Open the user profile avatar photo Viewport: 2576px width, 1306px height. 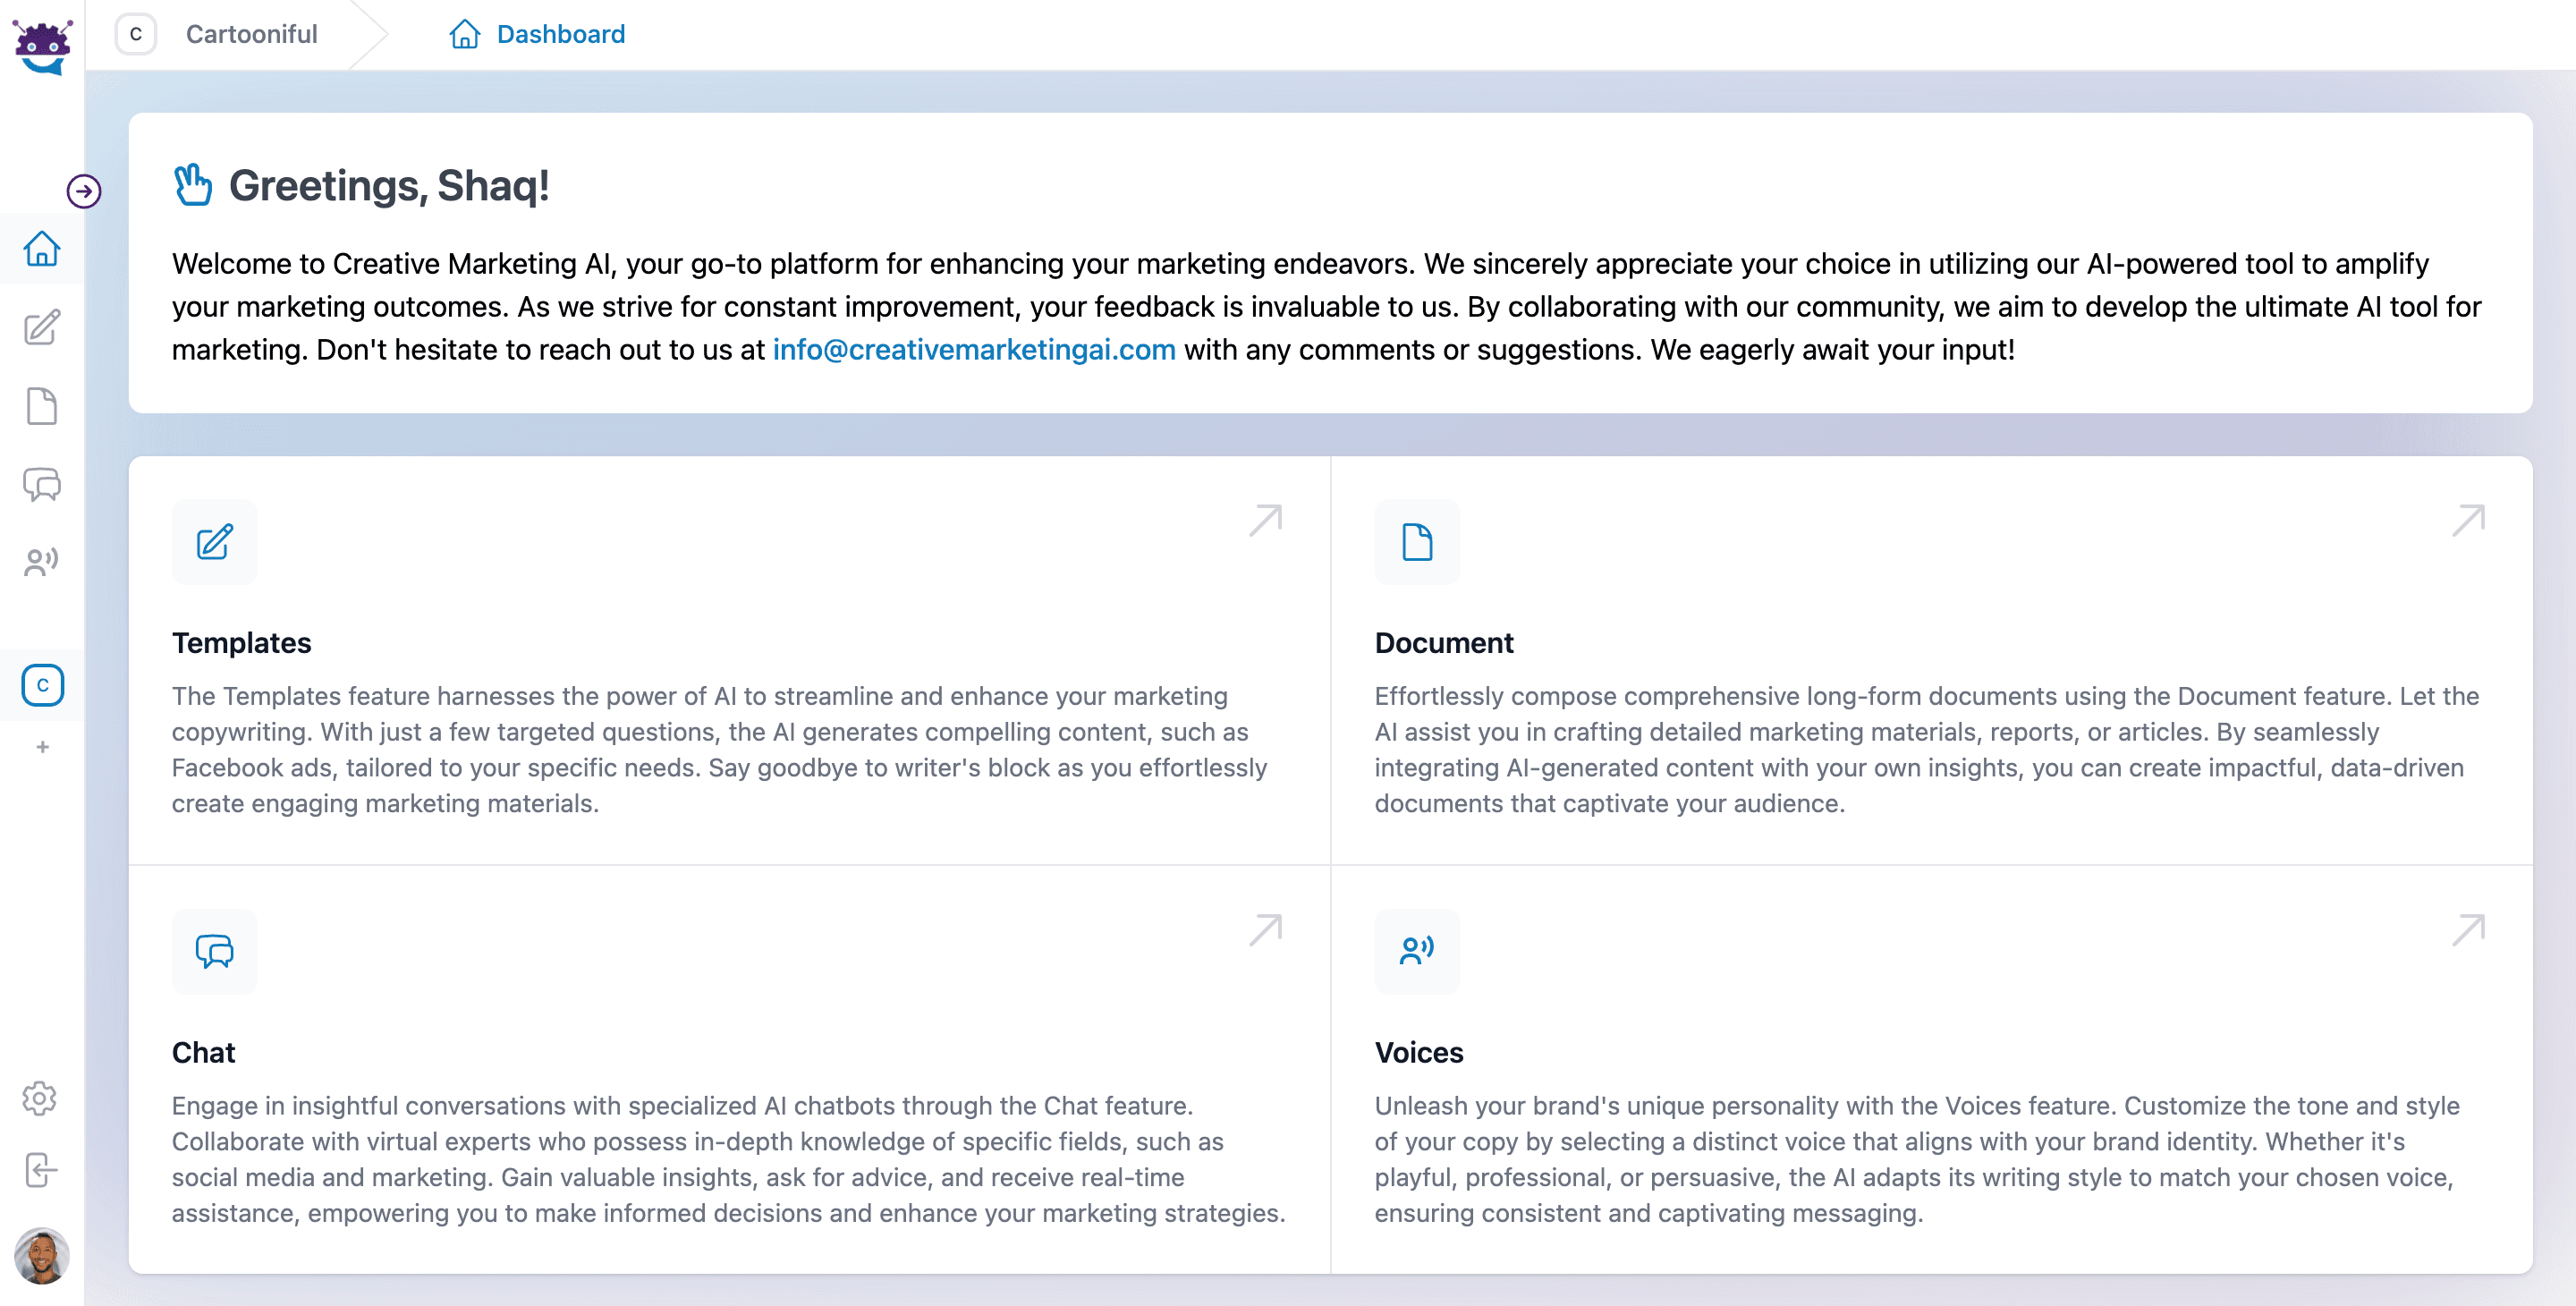pyautogui.click(x=42, y=1256)
